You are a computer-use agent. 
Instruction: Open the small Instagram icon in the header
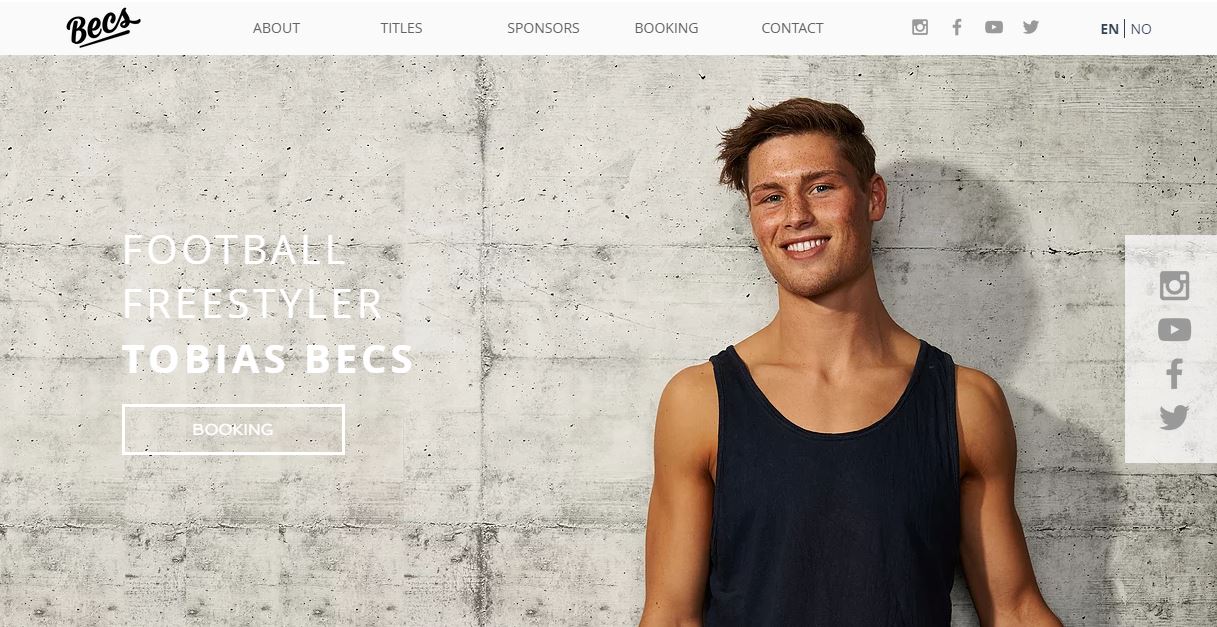pyautogui.click(x=920, y=27)
